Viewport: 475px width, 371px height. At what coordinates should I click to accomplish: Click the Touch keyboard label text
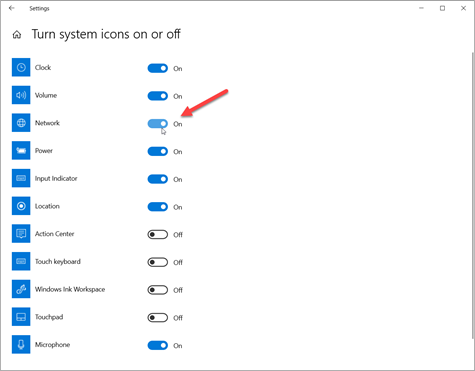(58, 261)
